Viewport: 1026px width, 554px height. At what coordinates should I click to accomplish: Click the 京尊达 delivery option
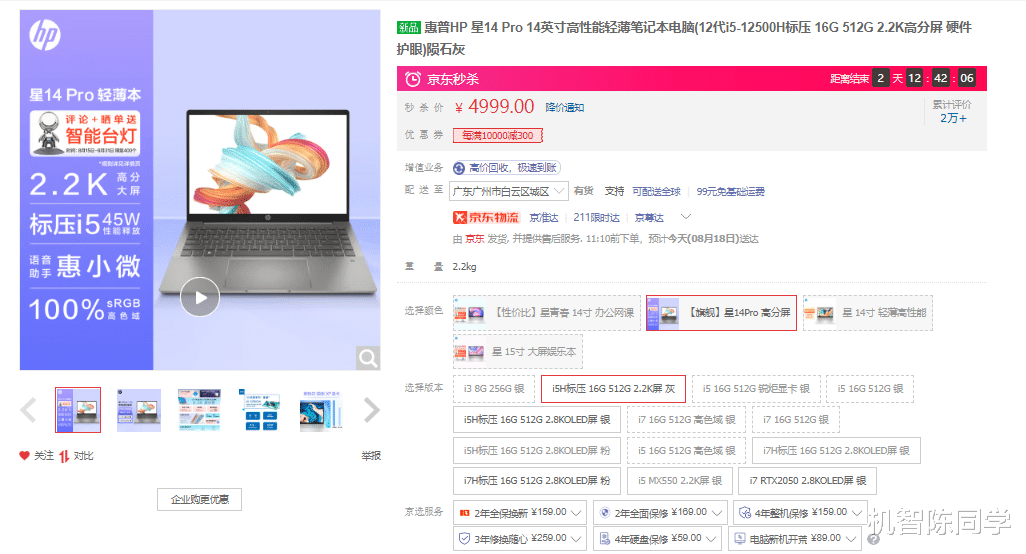click(649, 217)
